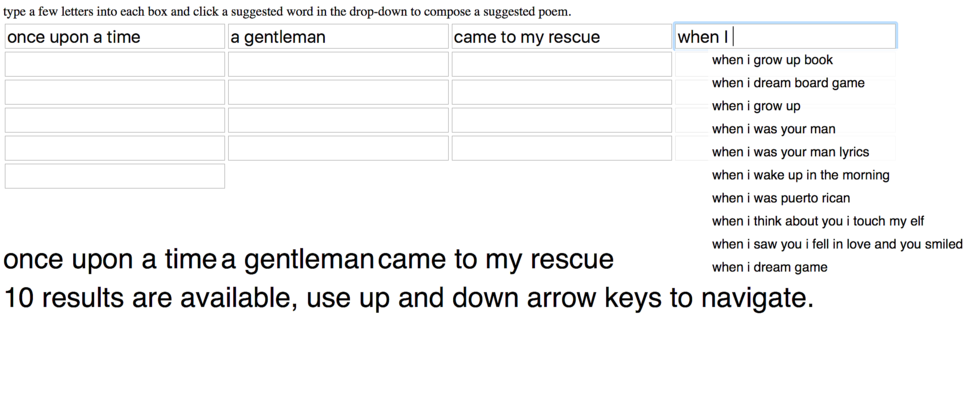Focus the "once upon a time" input box
Screen dimensions: 968x416
(x=115, y=36)
